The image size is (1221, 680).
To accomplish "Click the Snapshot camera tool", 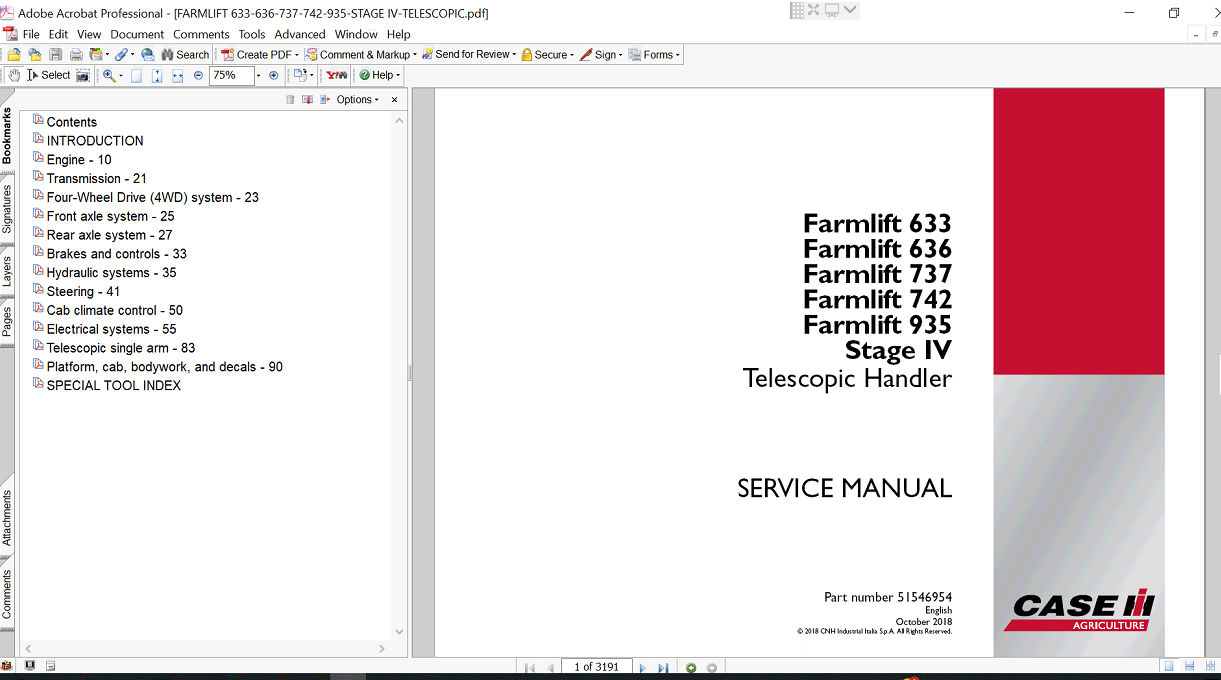I will 83,75.
